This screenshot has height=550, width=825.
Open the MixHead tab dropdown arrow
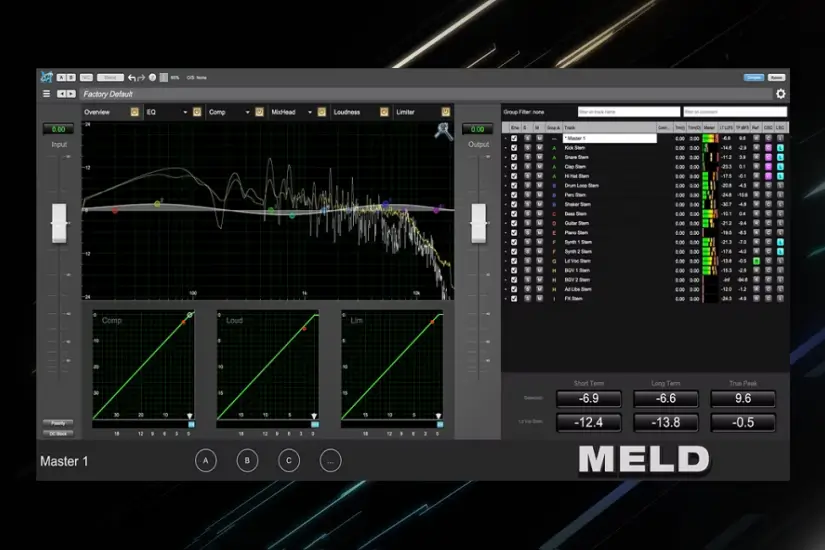309,112
